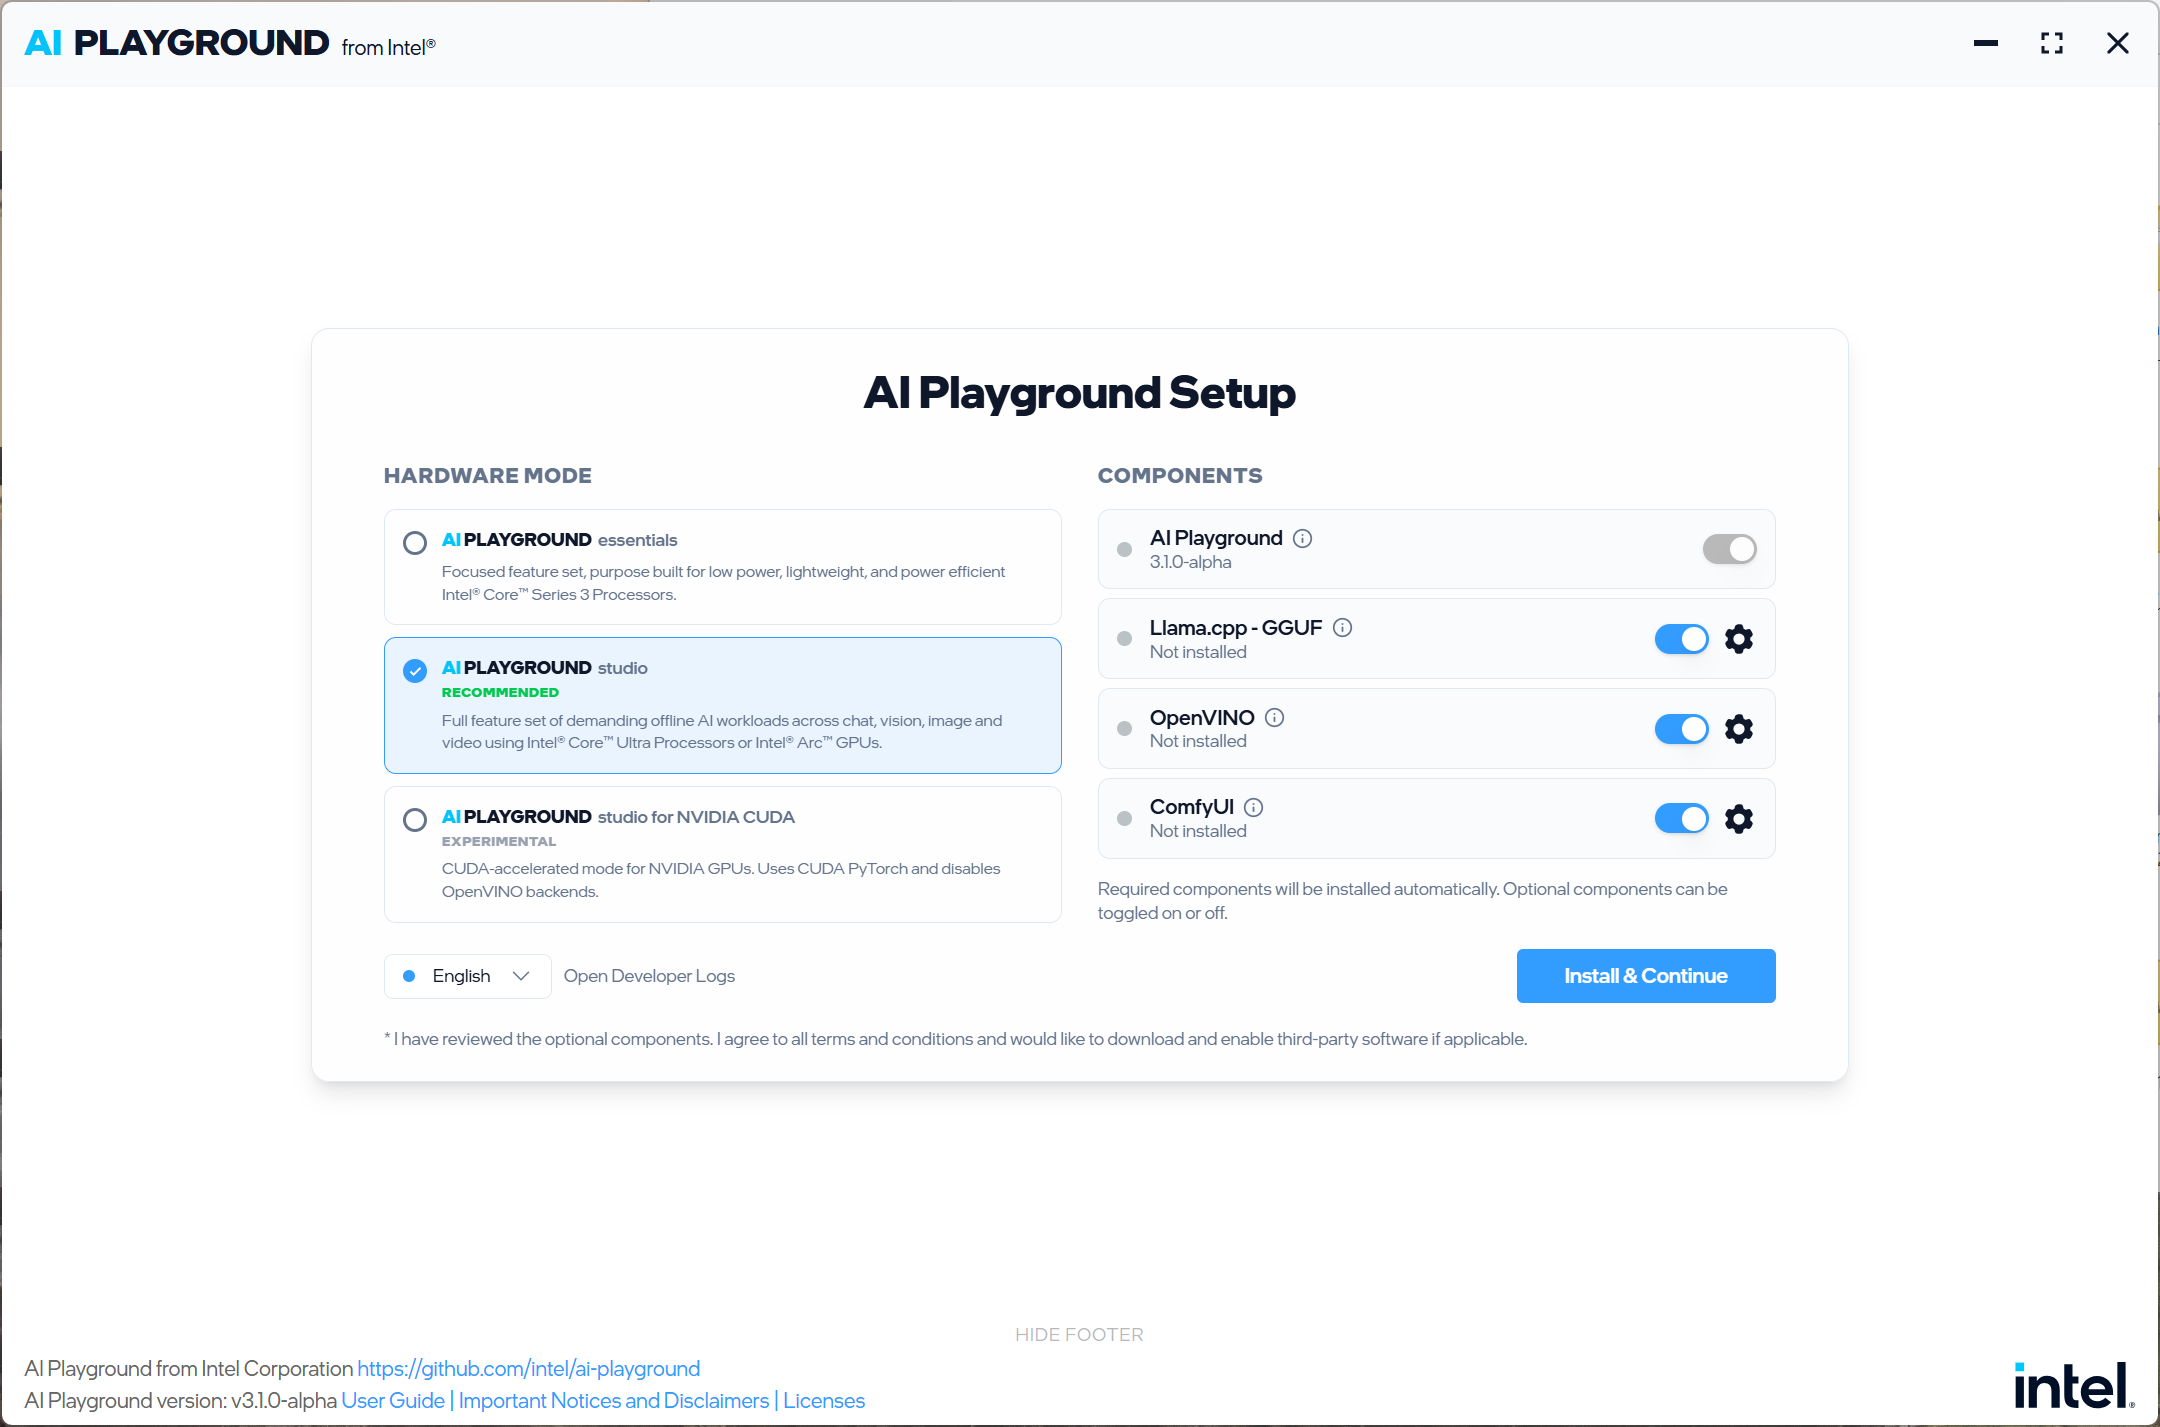
Task: Open Developer Logs
Action: coord(649,976)
